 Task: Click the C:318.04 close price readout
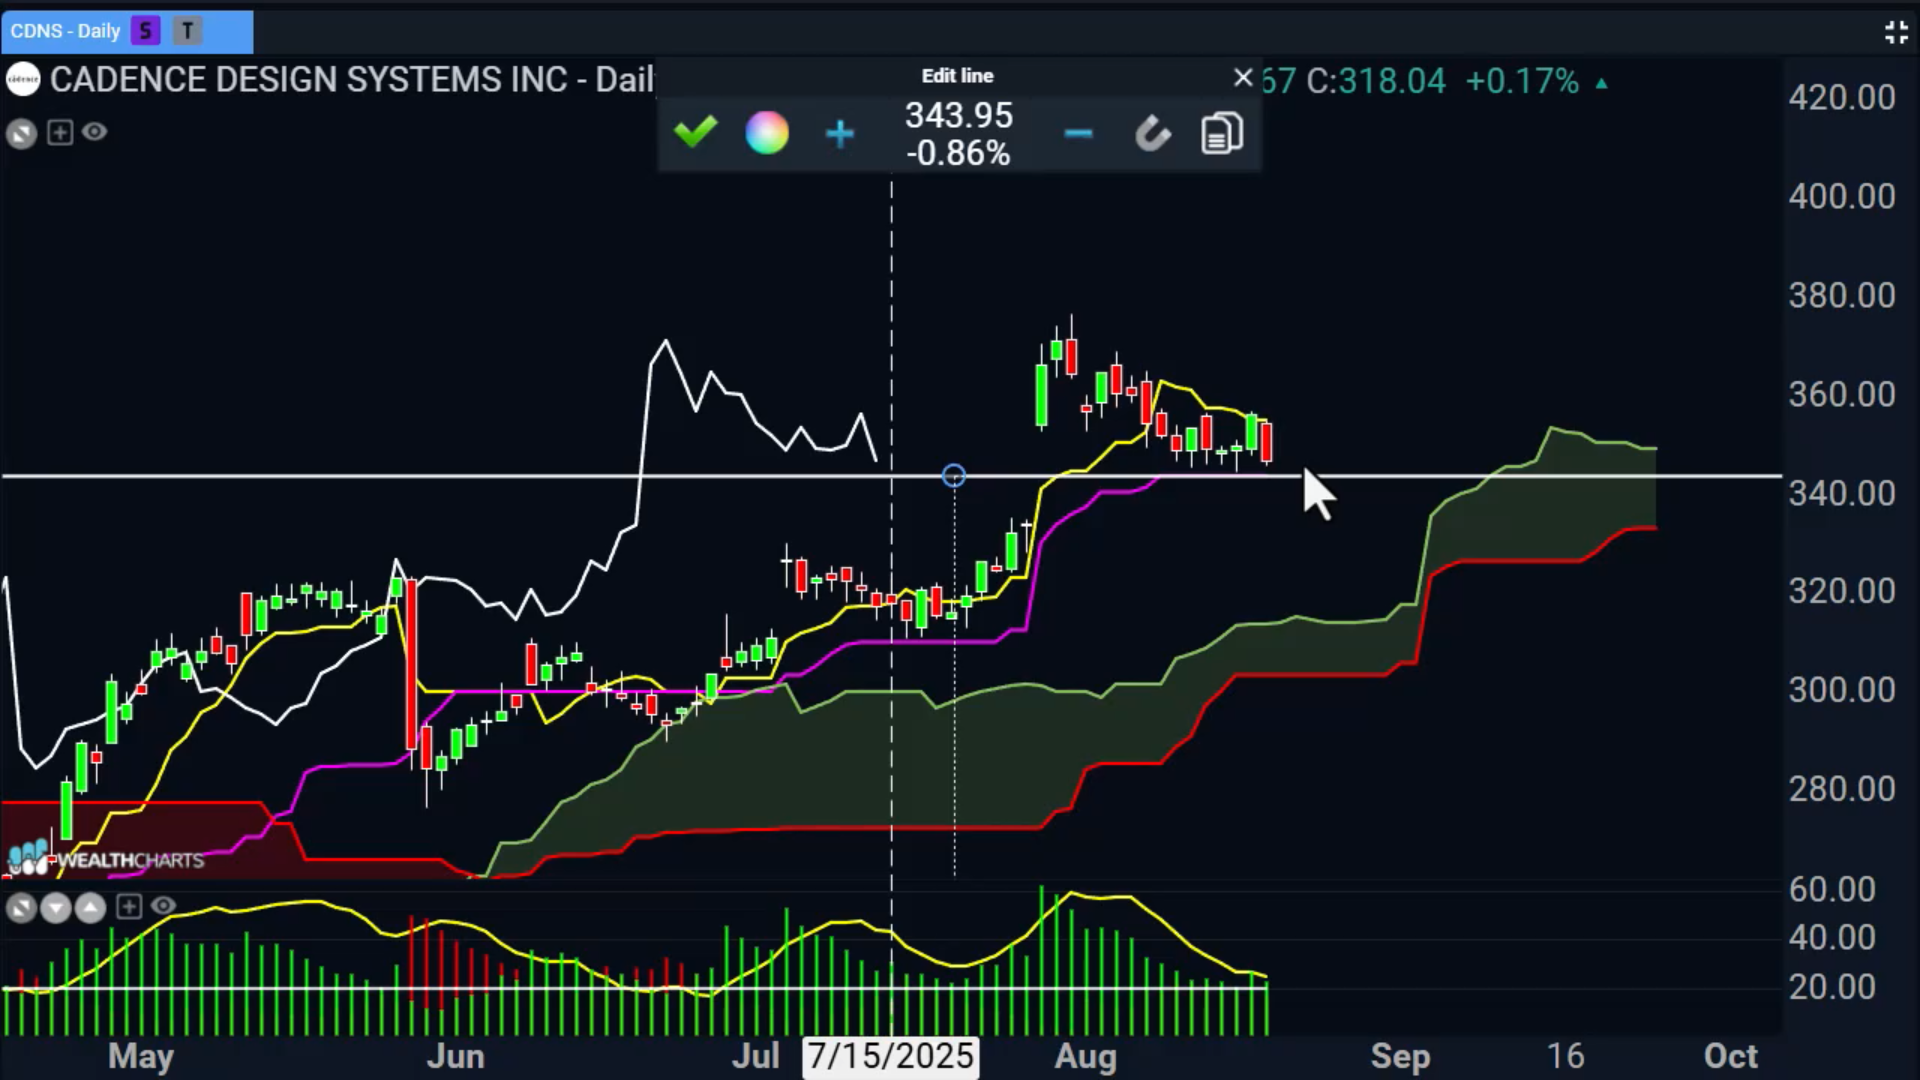[1376, 81]
